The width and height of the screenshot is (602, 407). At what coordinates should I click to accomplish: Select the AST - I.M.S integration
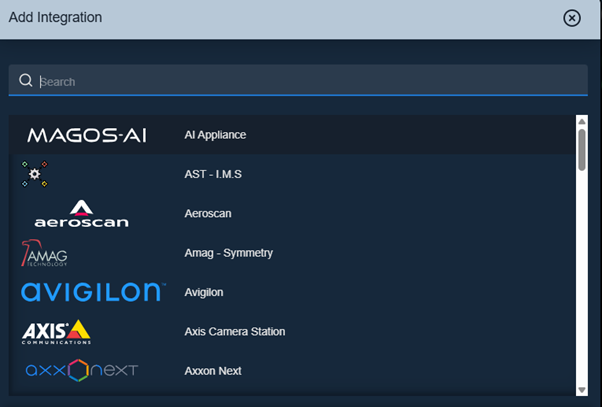tap(292, 174)
